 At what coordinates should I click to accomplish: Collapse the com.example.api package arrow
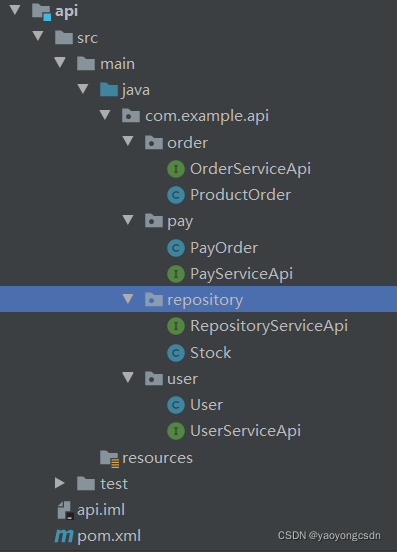(105, 115)
